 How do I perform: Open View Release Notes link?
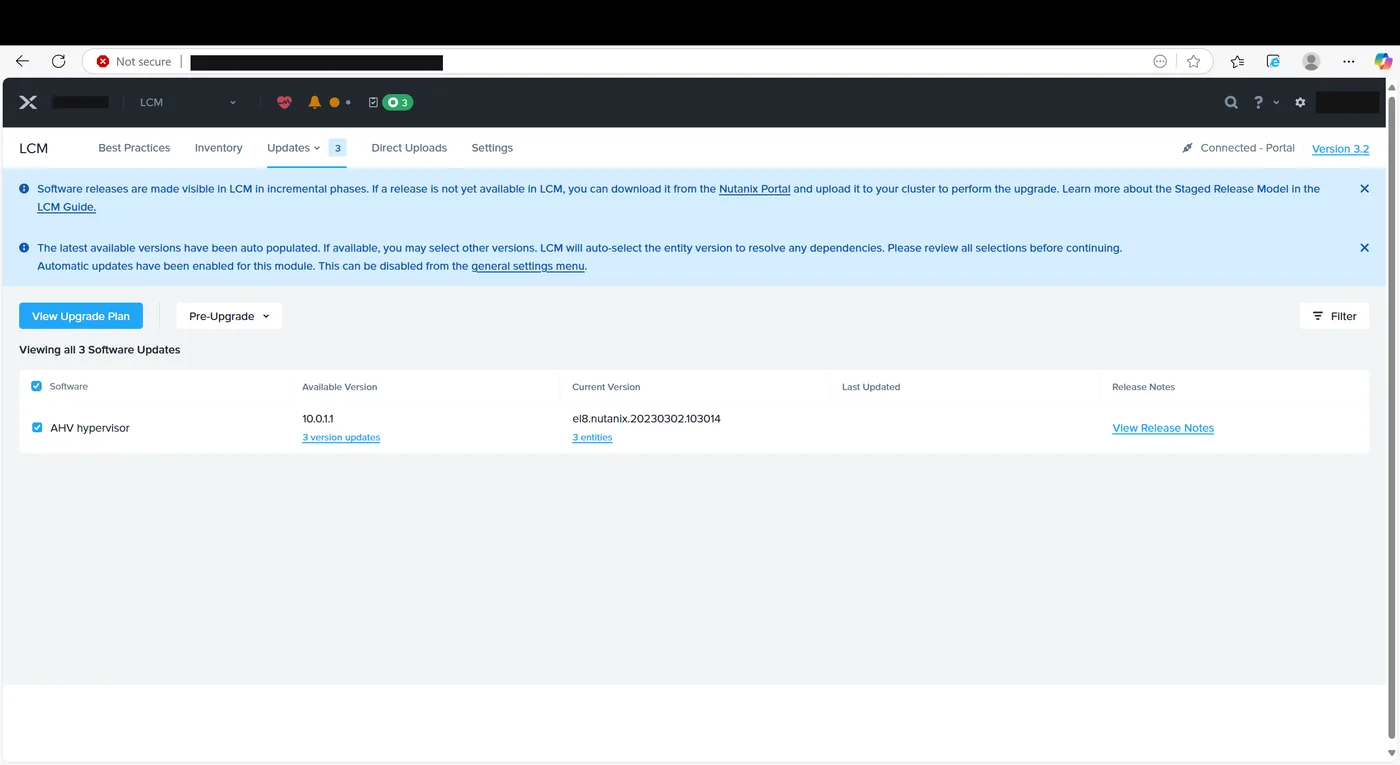pyautogui.click(x=1163, y=428)
